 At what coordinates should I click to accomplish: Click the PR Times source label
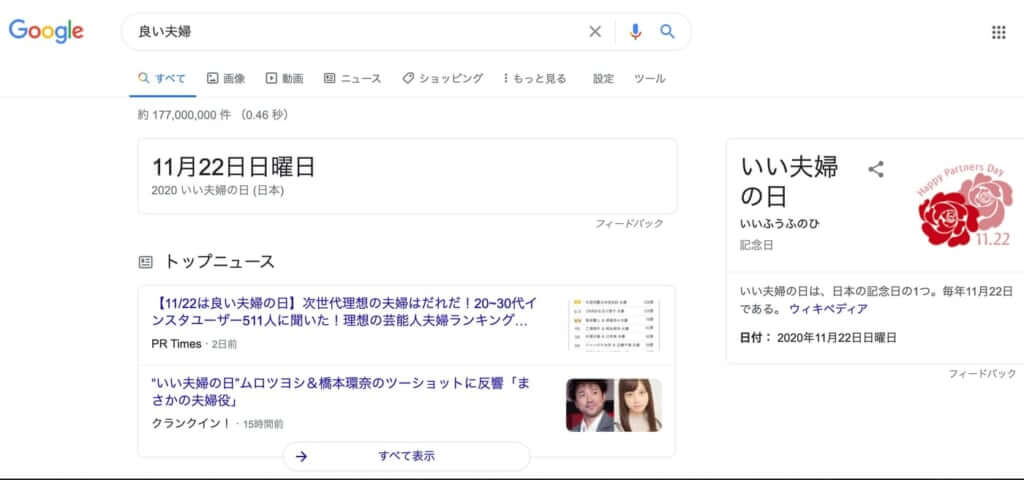coord(176,344)
